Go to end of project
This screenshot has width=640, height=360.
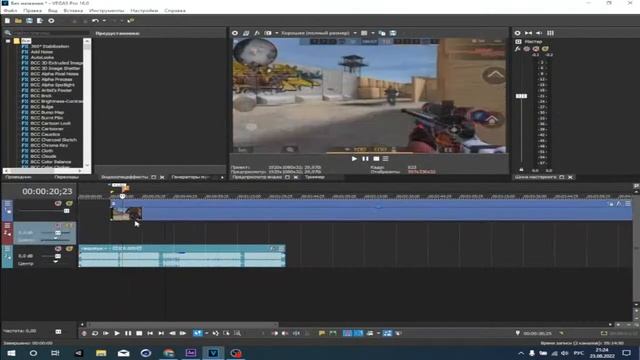161,333
